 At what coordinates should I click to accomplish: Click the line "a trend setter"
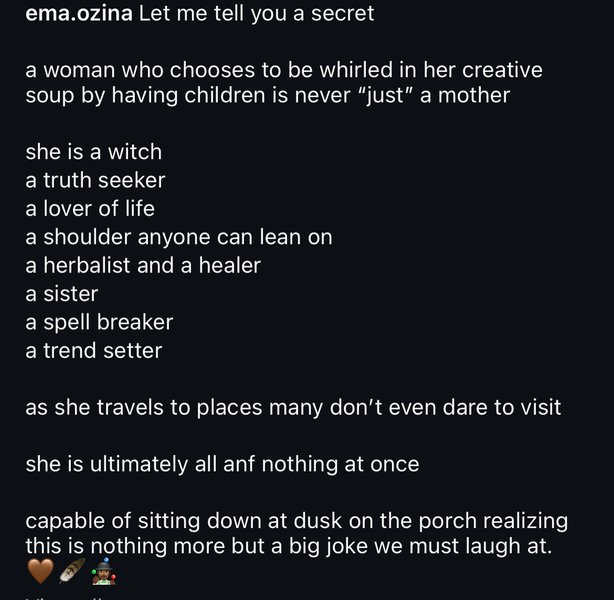94,351
